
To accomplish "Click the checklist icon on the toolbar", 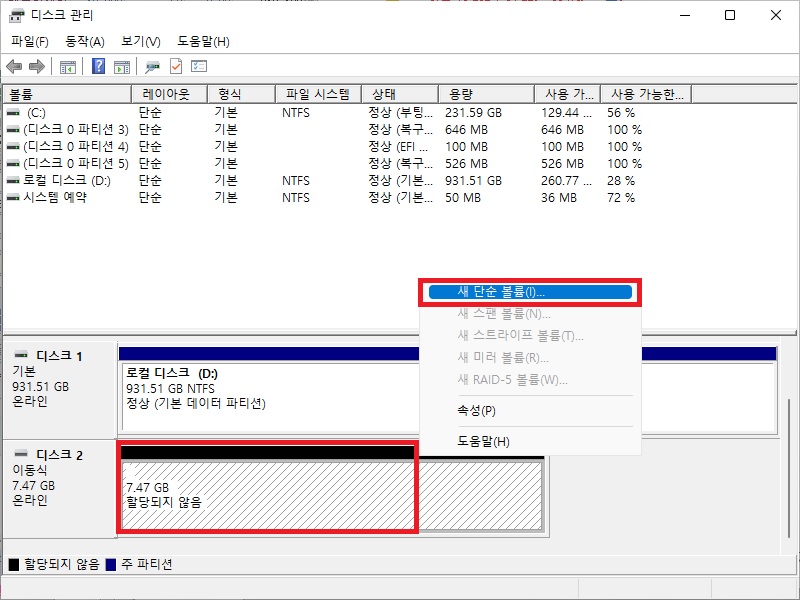I will click(x=199, y=67).
